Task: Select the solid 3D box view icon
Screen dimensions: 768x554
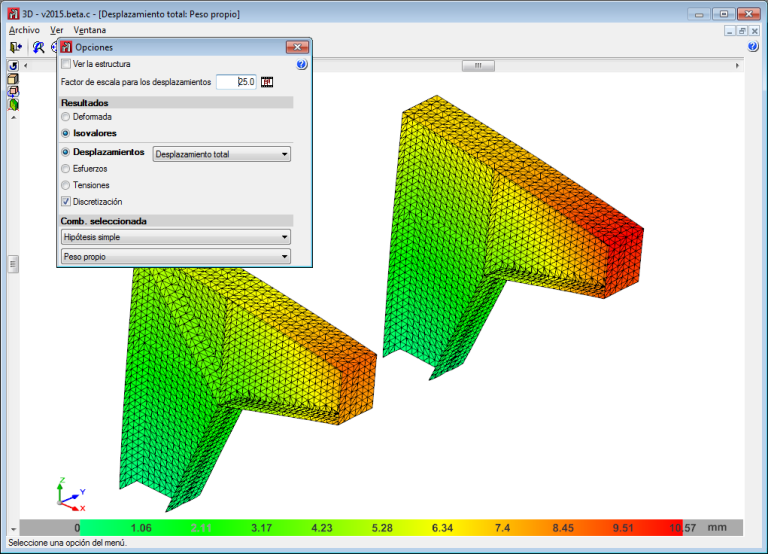Action: click(x=13, y=78)
